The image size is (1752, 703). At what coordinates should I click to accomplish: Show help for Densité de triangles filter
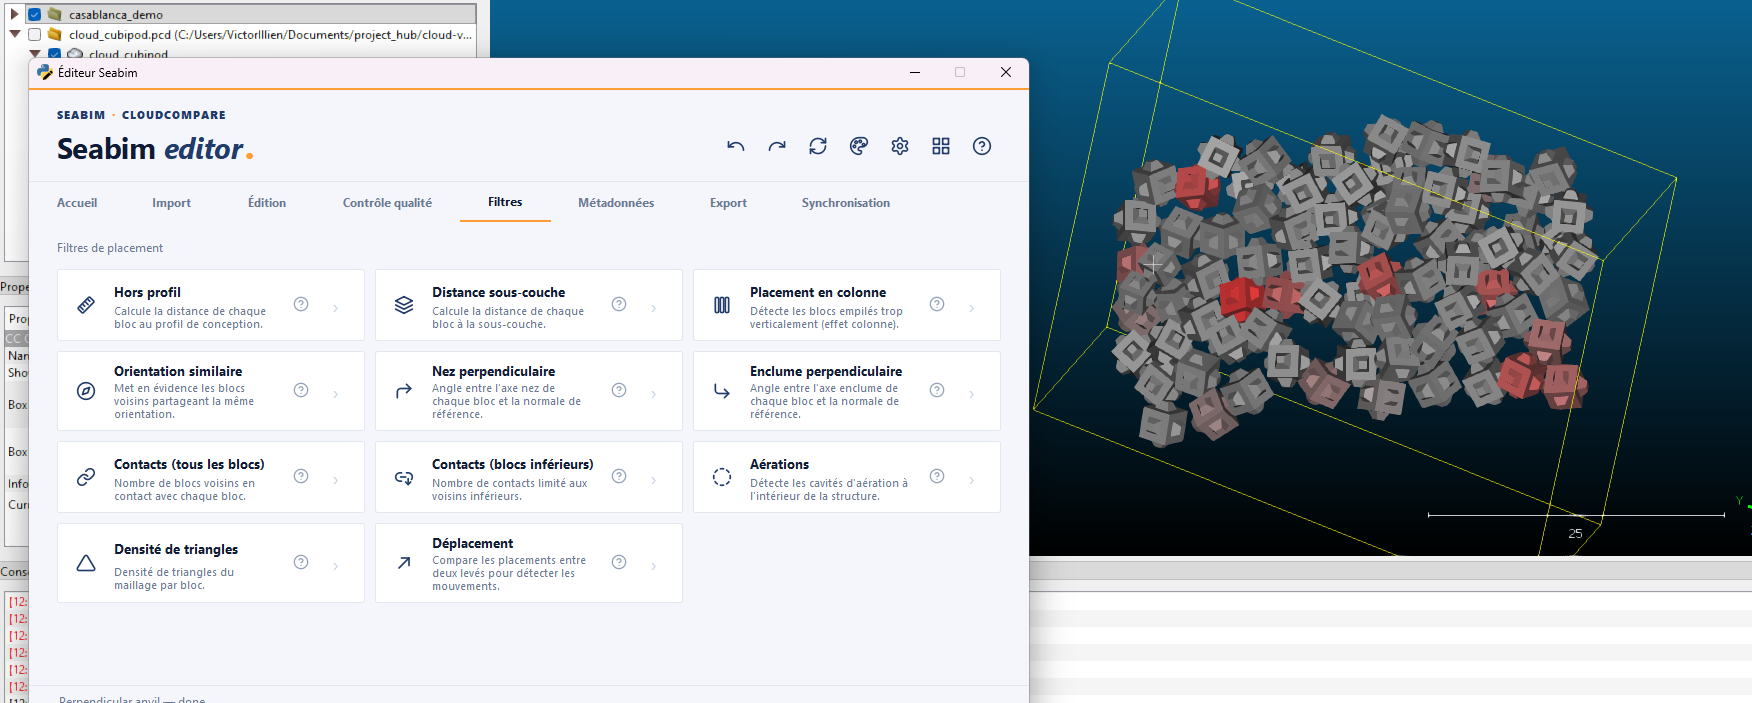(301, 562)
